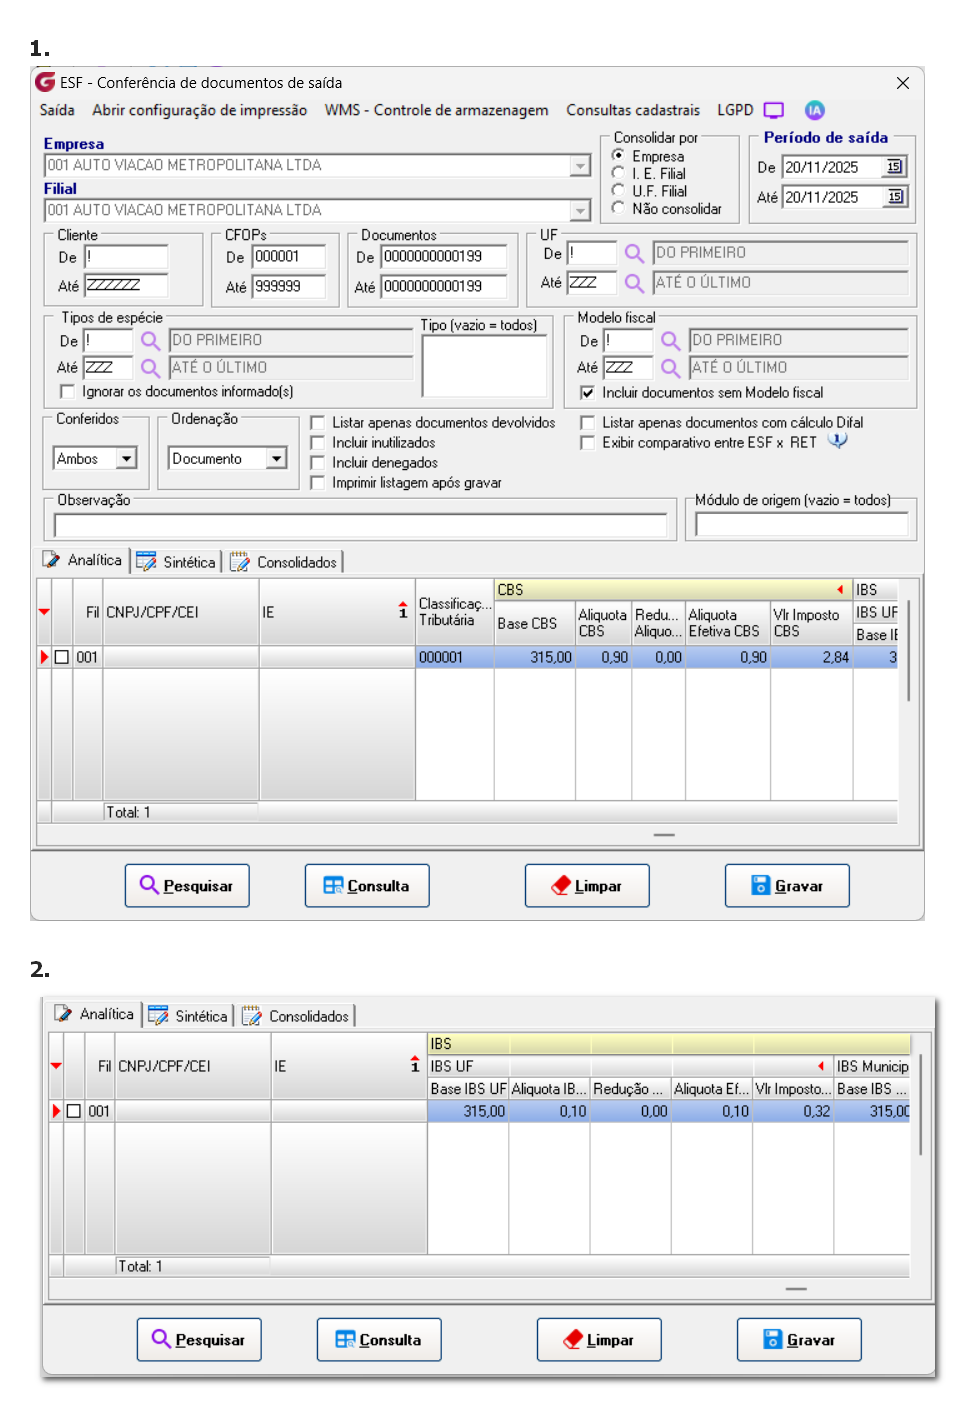Image resolution: width=976 pixels, height=1418 pixels.
Task: Click Modelo fiscal 'De' search magnifier
Action: pyautogui.click(x=670, y=341)
